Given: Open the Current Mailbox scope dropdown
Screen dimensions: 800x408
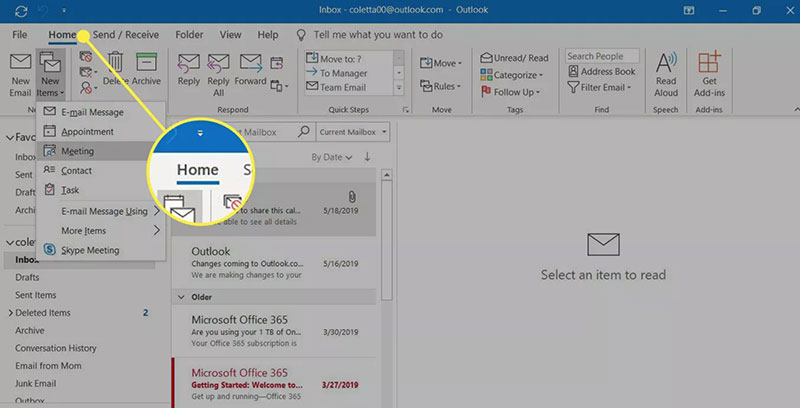Looking at the screenshot, I should [353, 132].
